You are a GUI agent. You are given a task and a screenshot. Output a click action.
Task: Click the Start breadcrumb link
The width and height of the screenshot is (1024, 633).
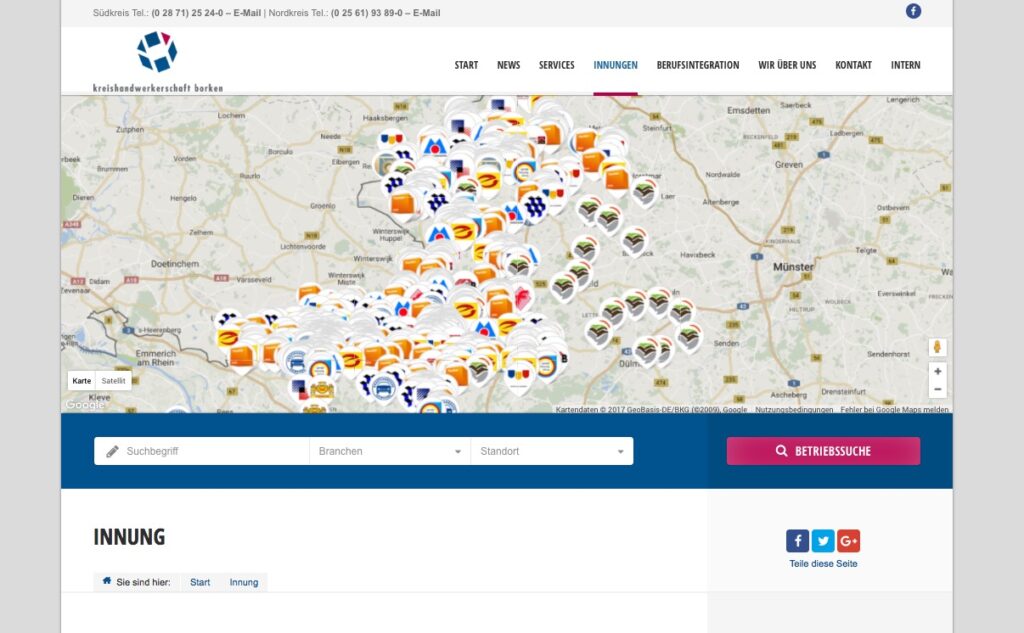tap(200, 582)
